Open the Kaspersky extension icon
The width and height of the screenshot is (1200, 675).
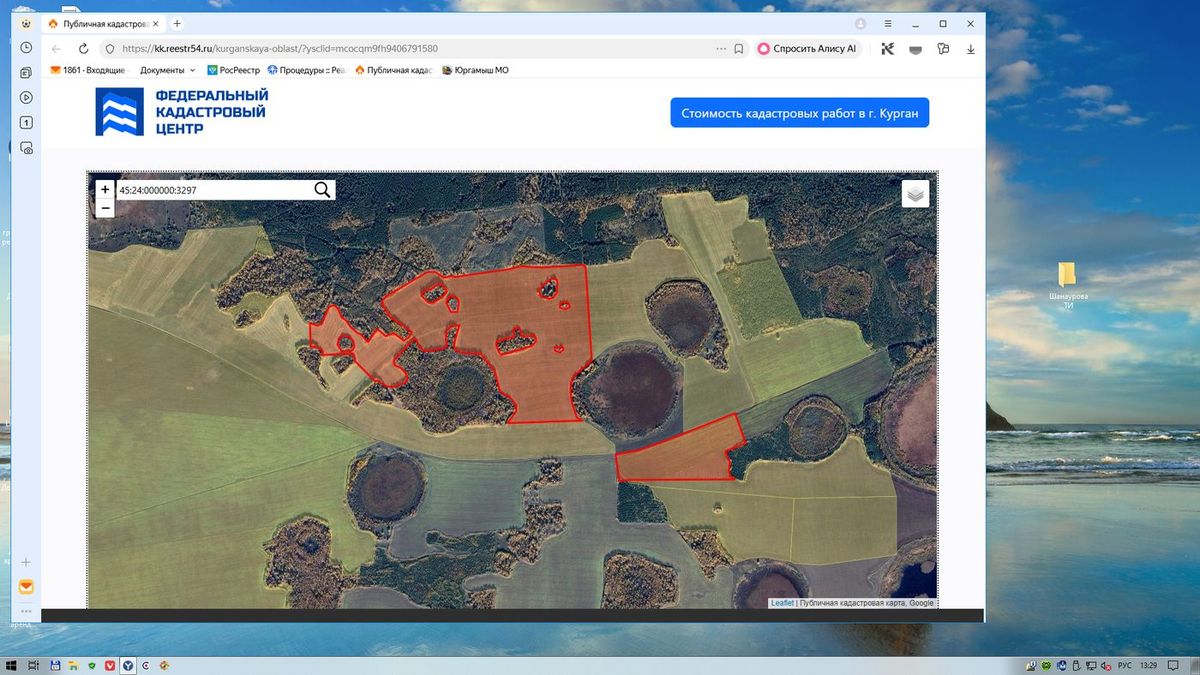point(887,48)
